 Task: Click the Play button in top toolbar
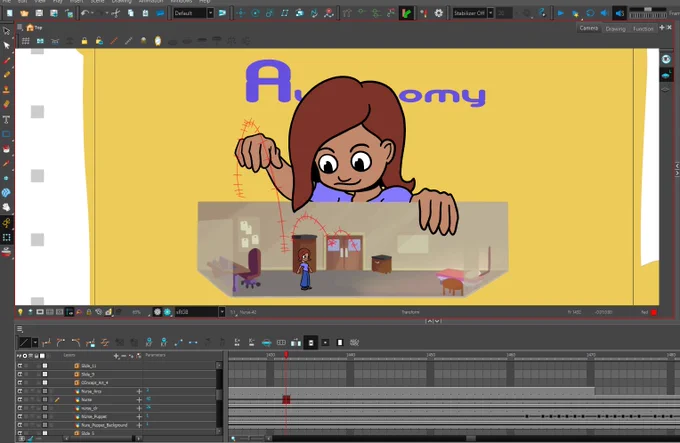click(561, 13)
